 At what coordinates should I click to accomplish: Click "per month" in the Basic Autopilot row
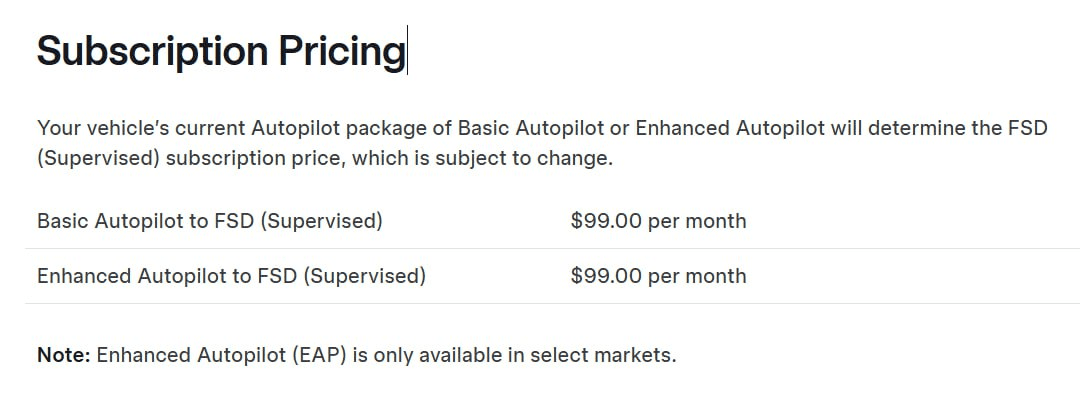pyautogui.click(x=697, y=221)
